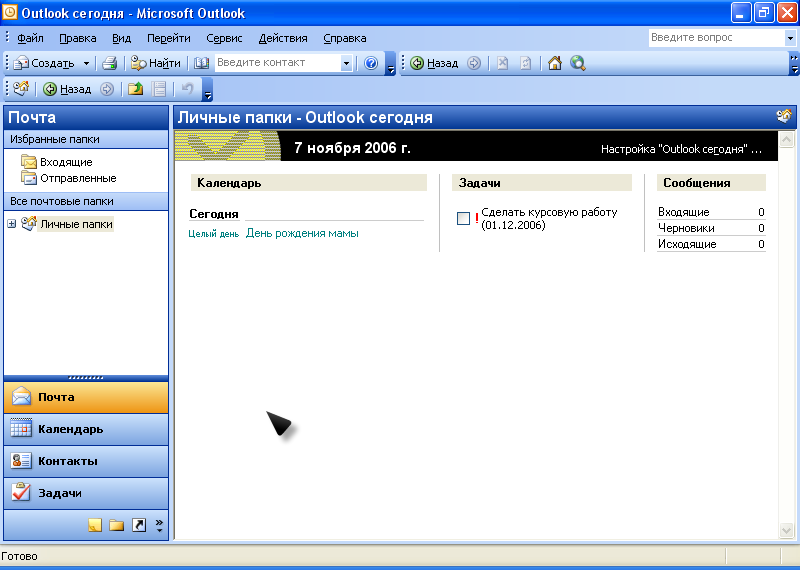This screenshot has height=570, width=800.
Task: Check the Сделать курсовую работу task checkbox
Action: point(463,218)
